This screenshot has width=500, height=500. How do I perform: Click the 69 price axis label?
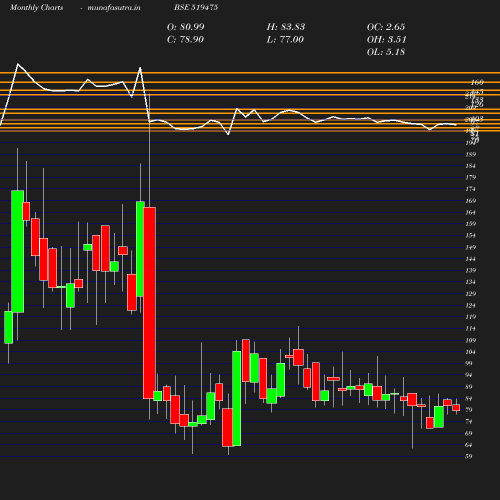[x=469, y=433]
